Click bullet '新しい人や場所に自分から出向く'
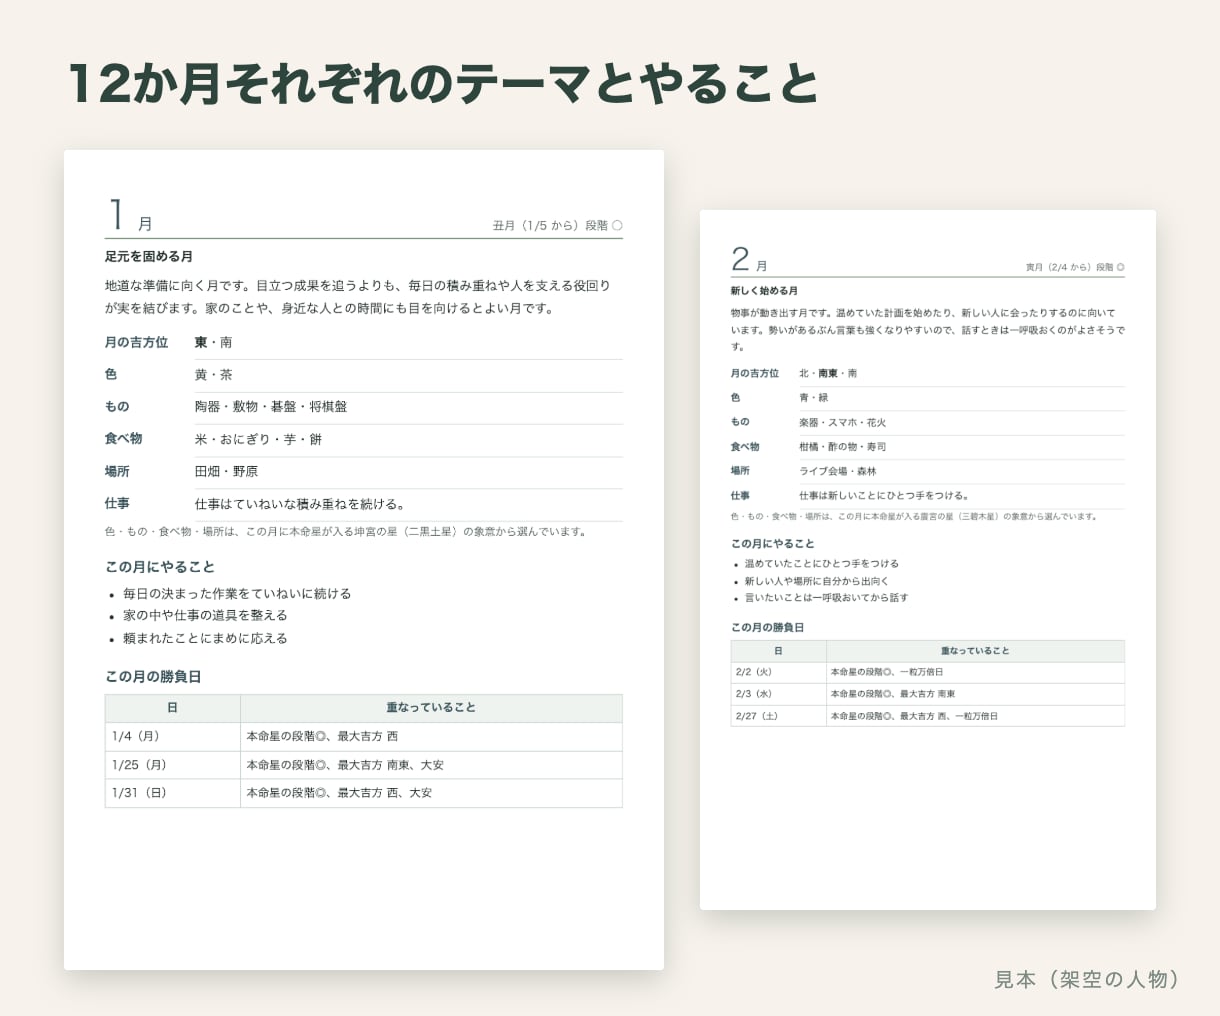Viewport: 1220px width, 1016px height. (x=817, y=581)
